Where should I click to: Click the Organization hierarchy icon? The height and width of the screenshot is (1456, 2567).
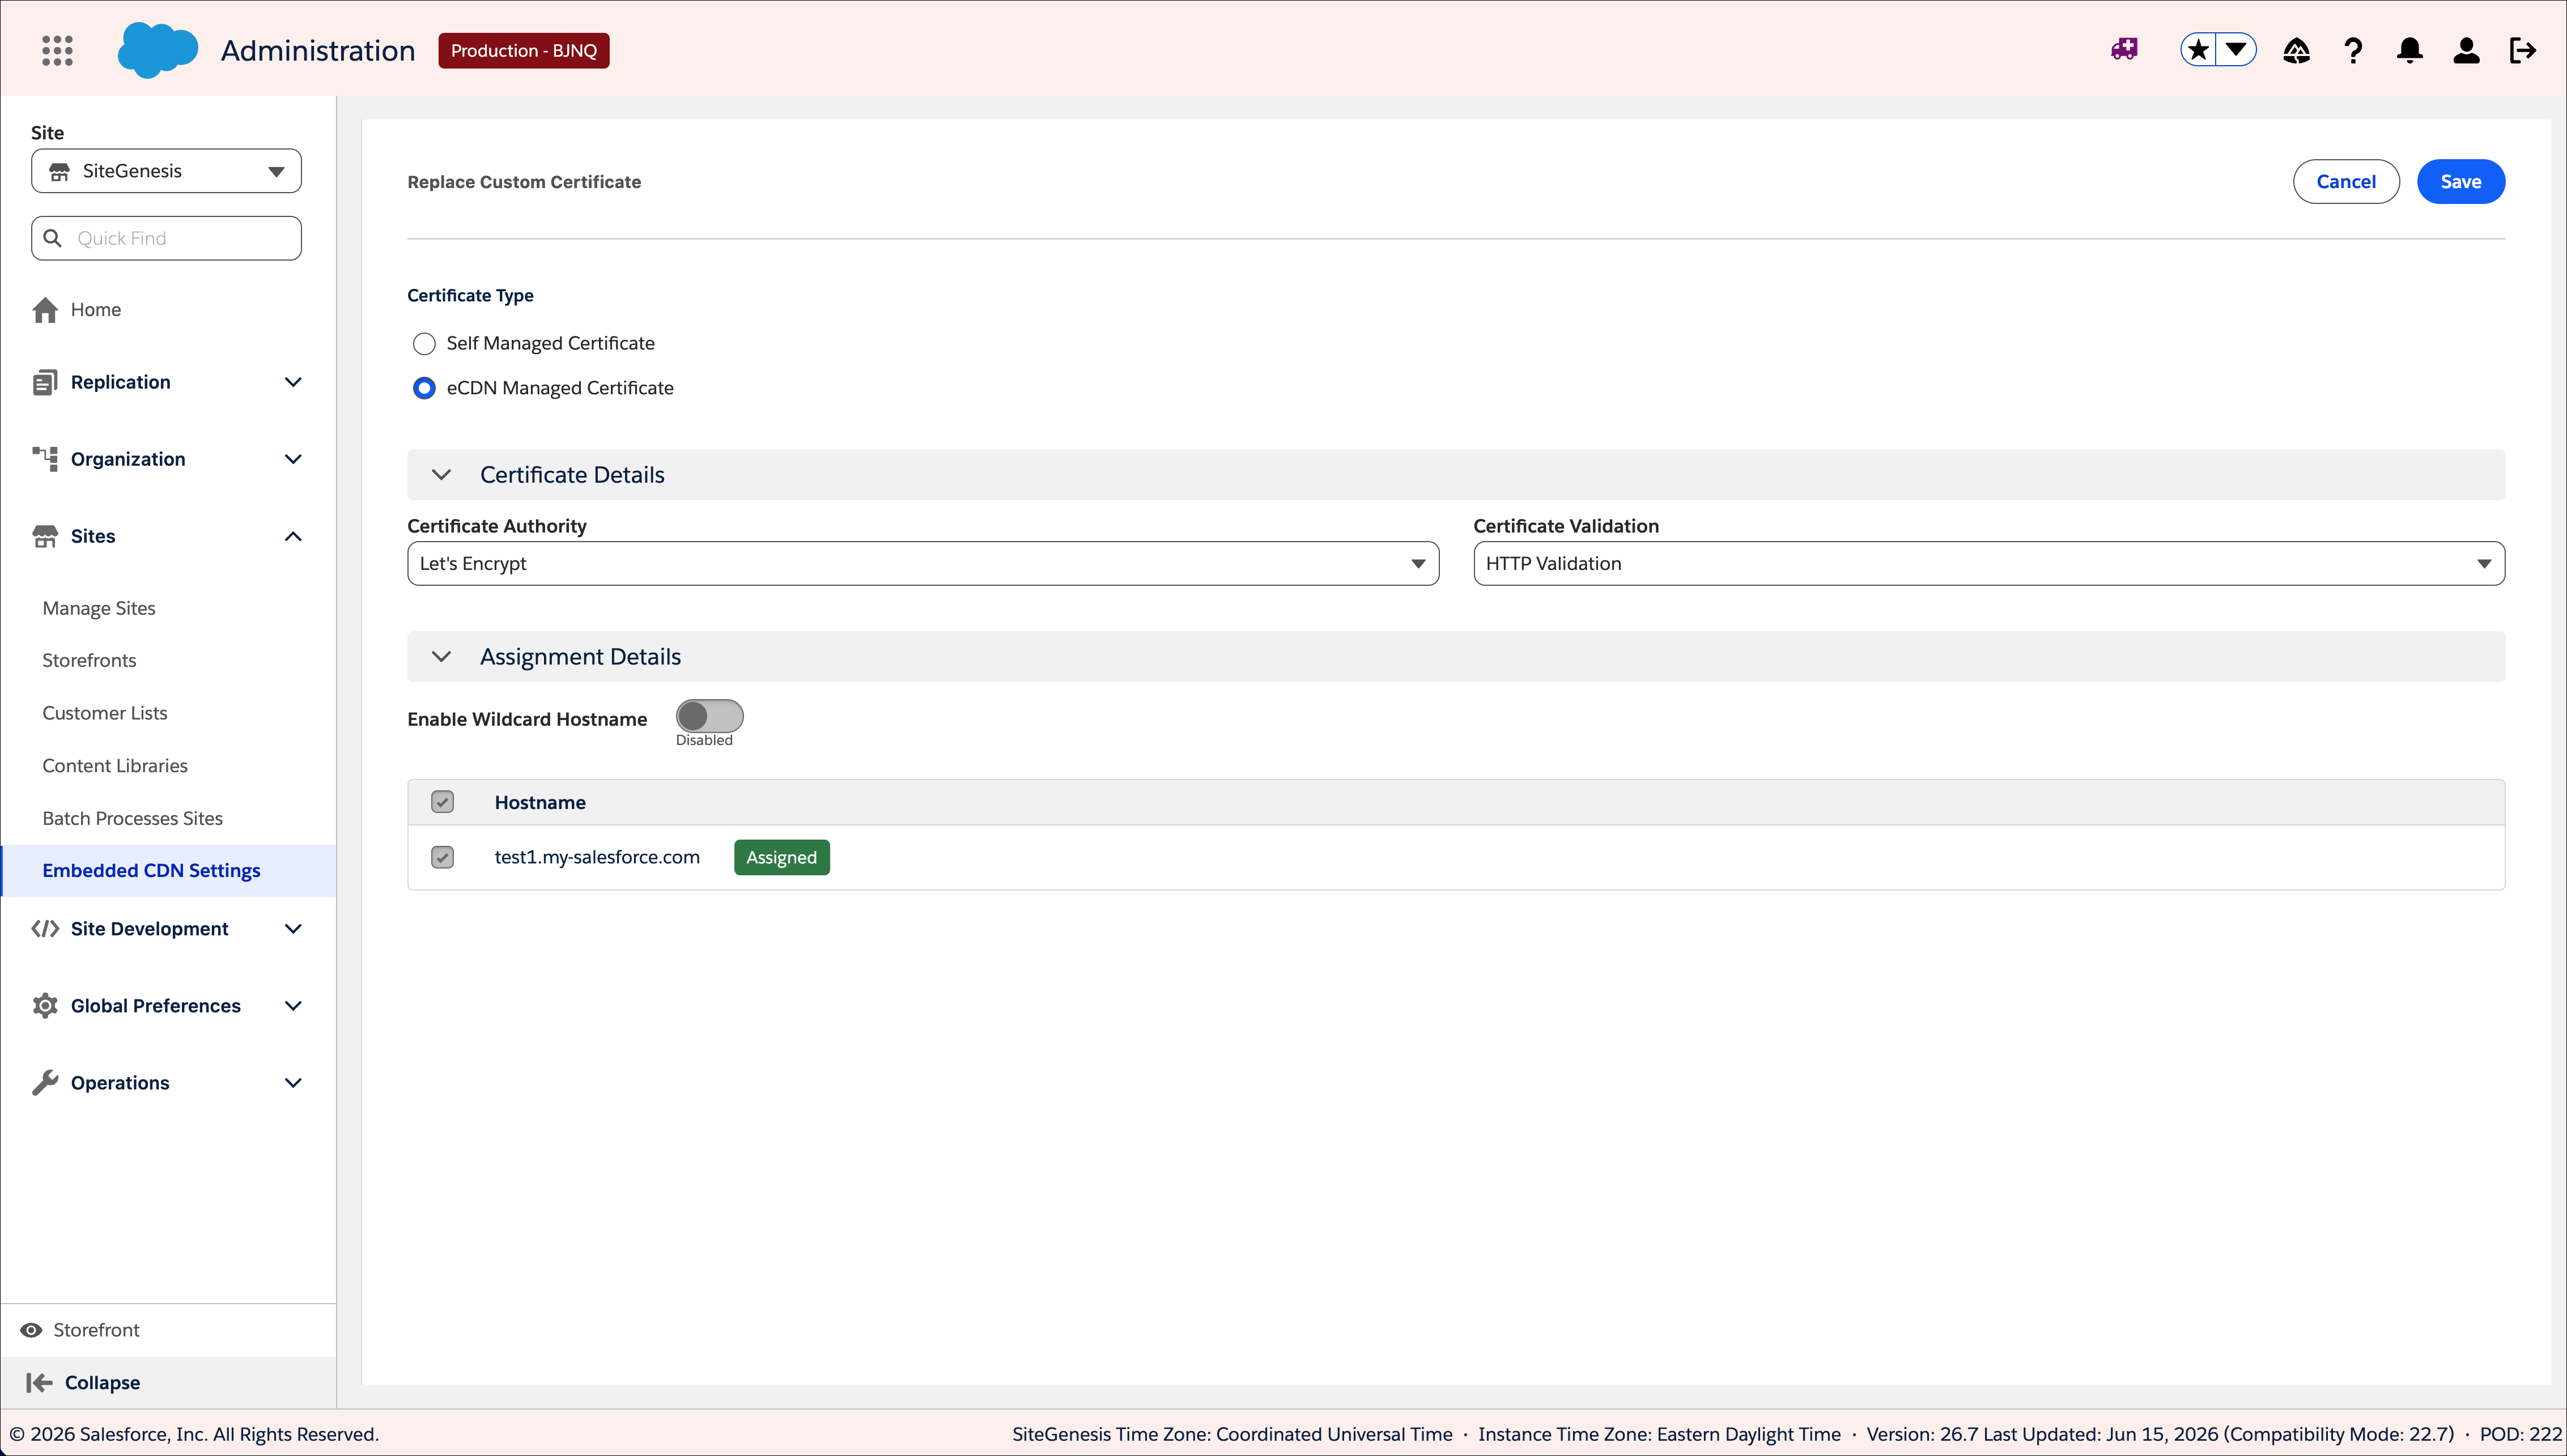[45, 459]
